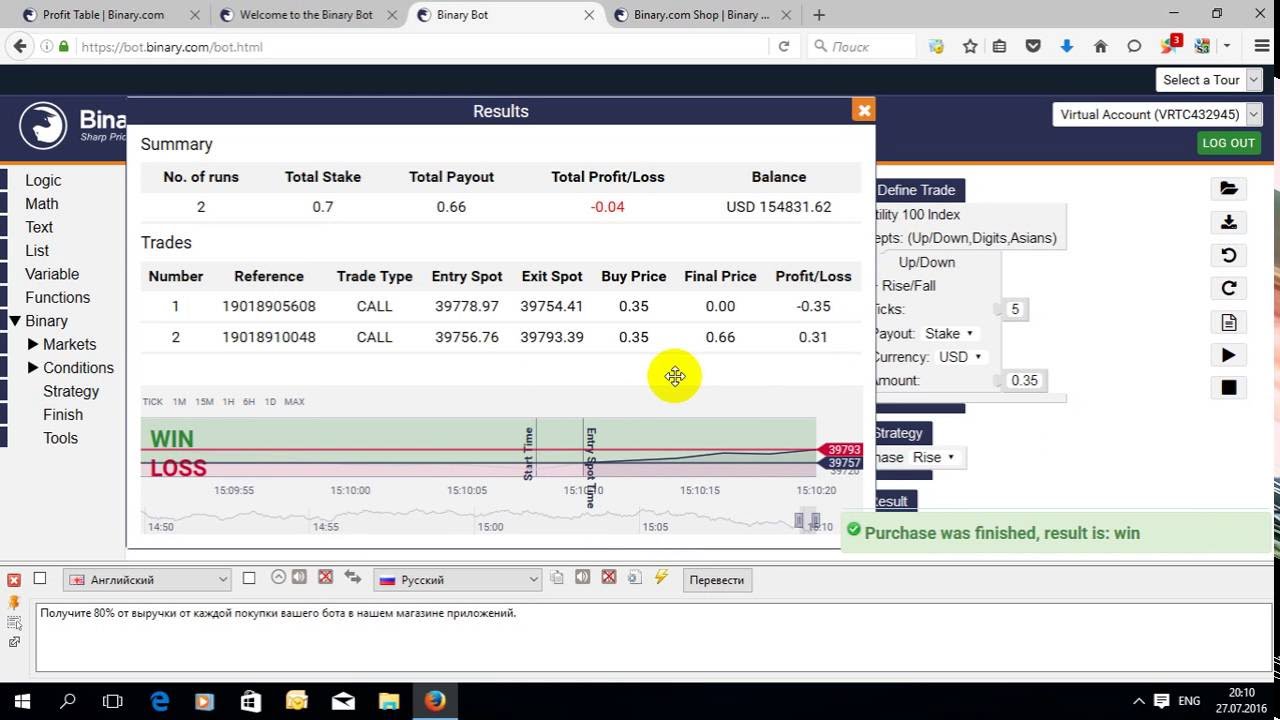Open the summary document icon
Viewport: 1280px width, 720px height.
click(1229, 322)
